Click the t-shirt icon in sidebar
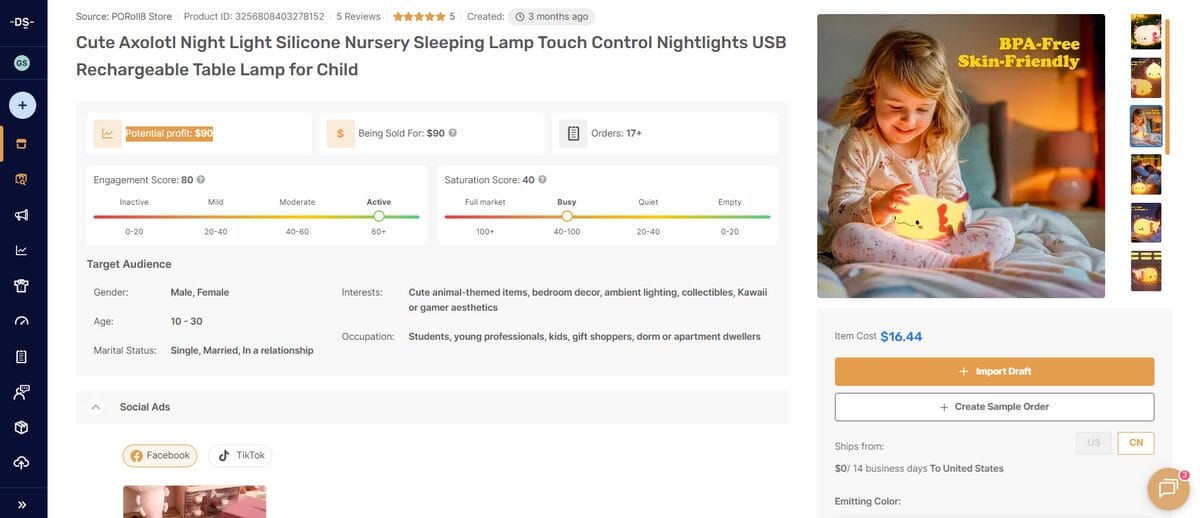Image resolution: width=1200 pixels, height=518 pixels. tap(22, 286)
